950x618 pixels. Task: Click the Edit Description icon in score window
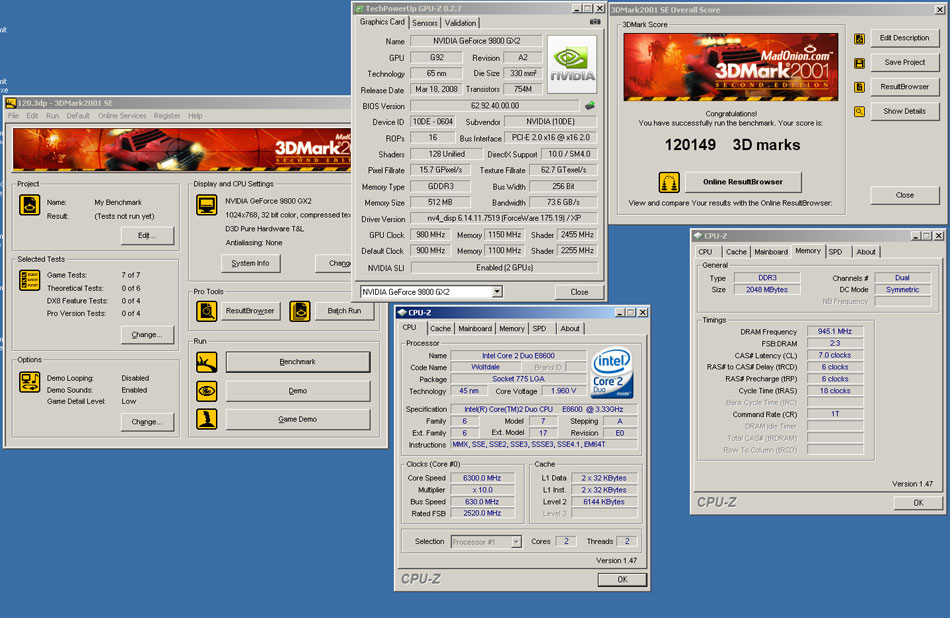(x=859, y=39)
